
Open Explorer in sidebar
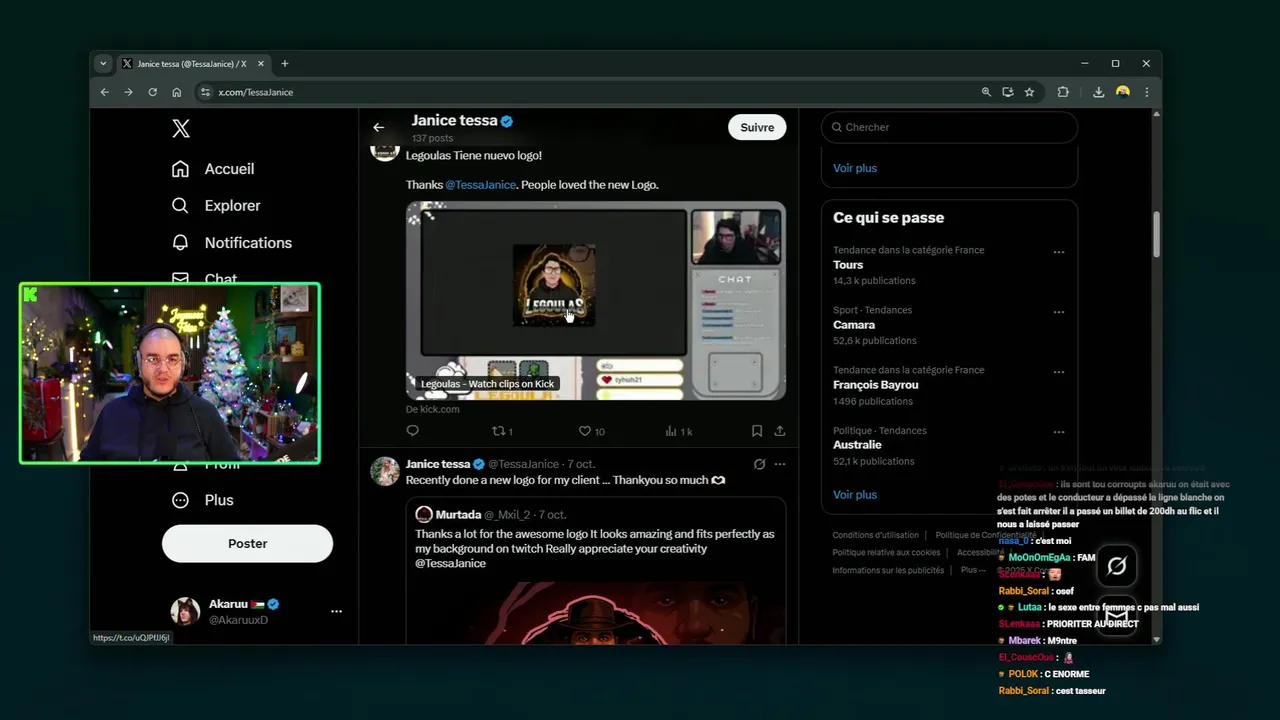click(216, 205)
